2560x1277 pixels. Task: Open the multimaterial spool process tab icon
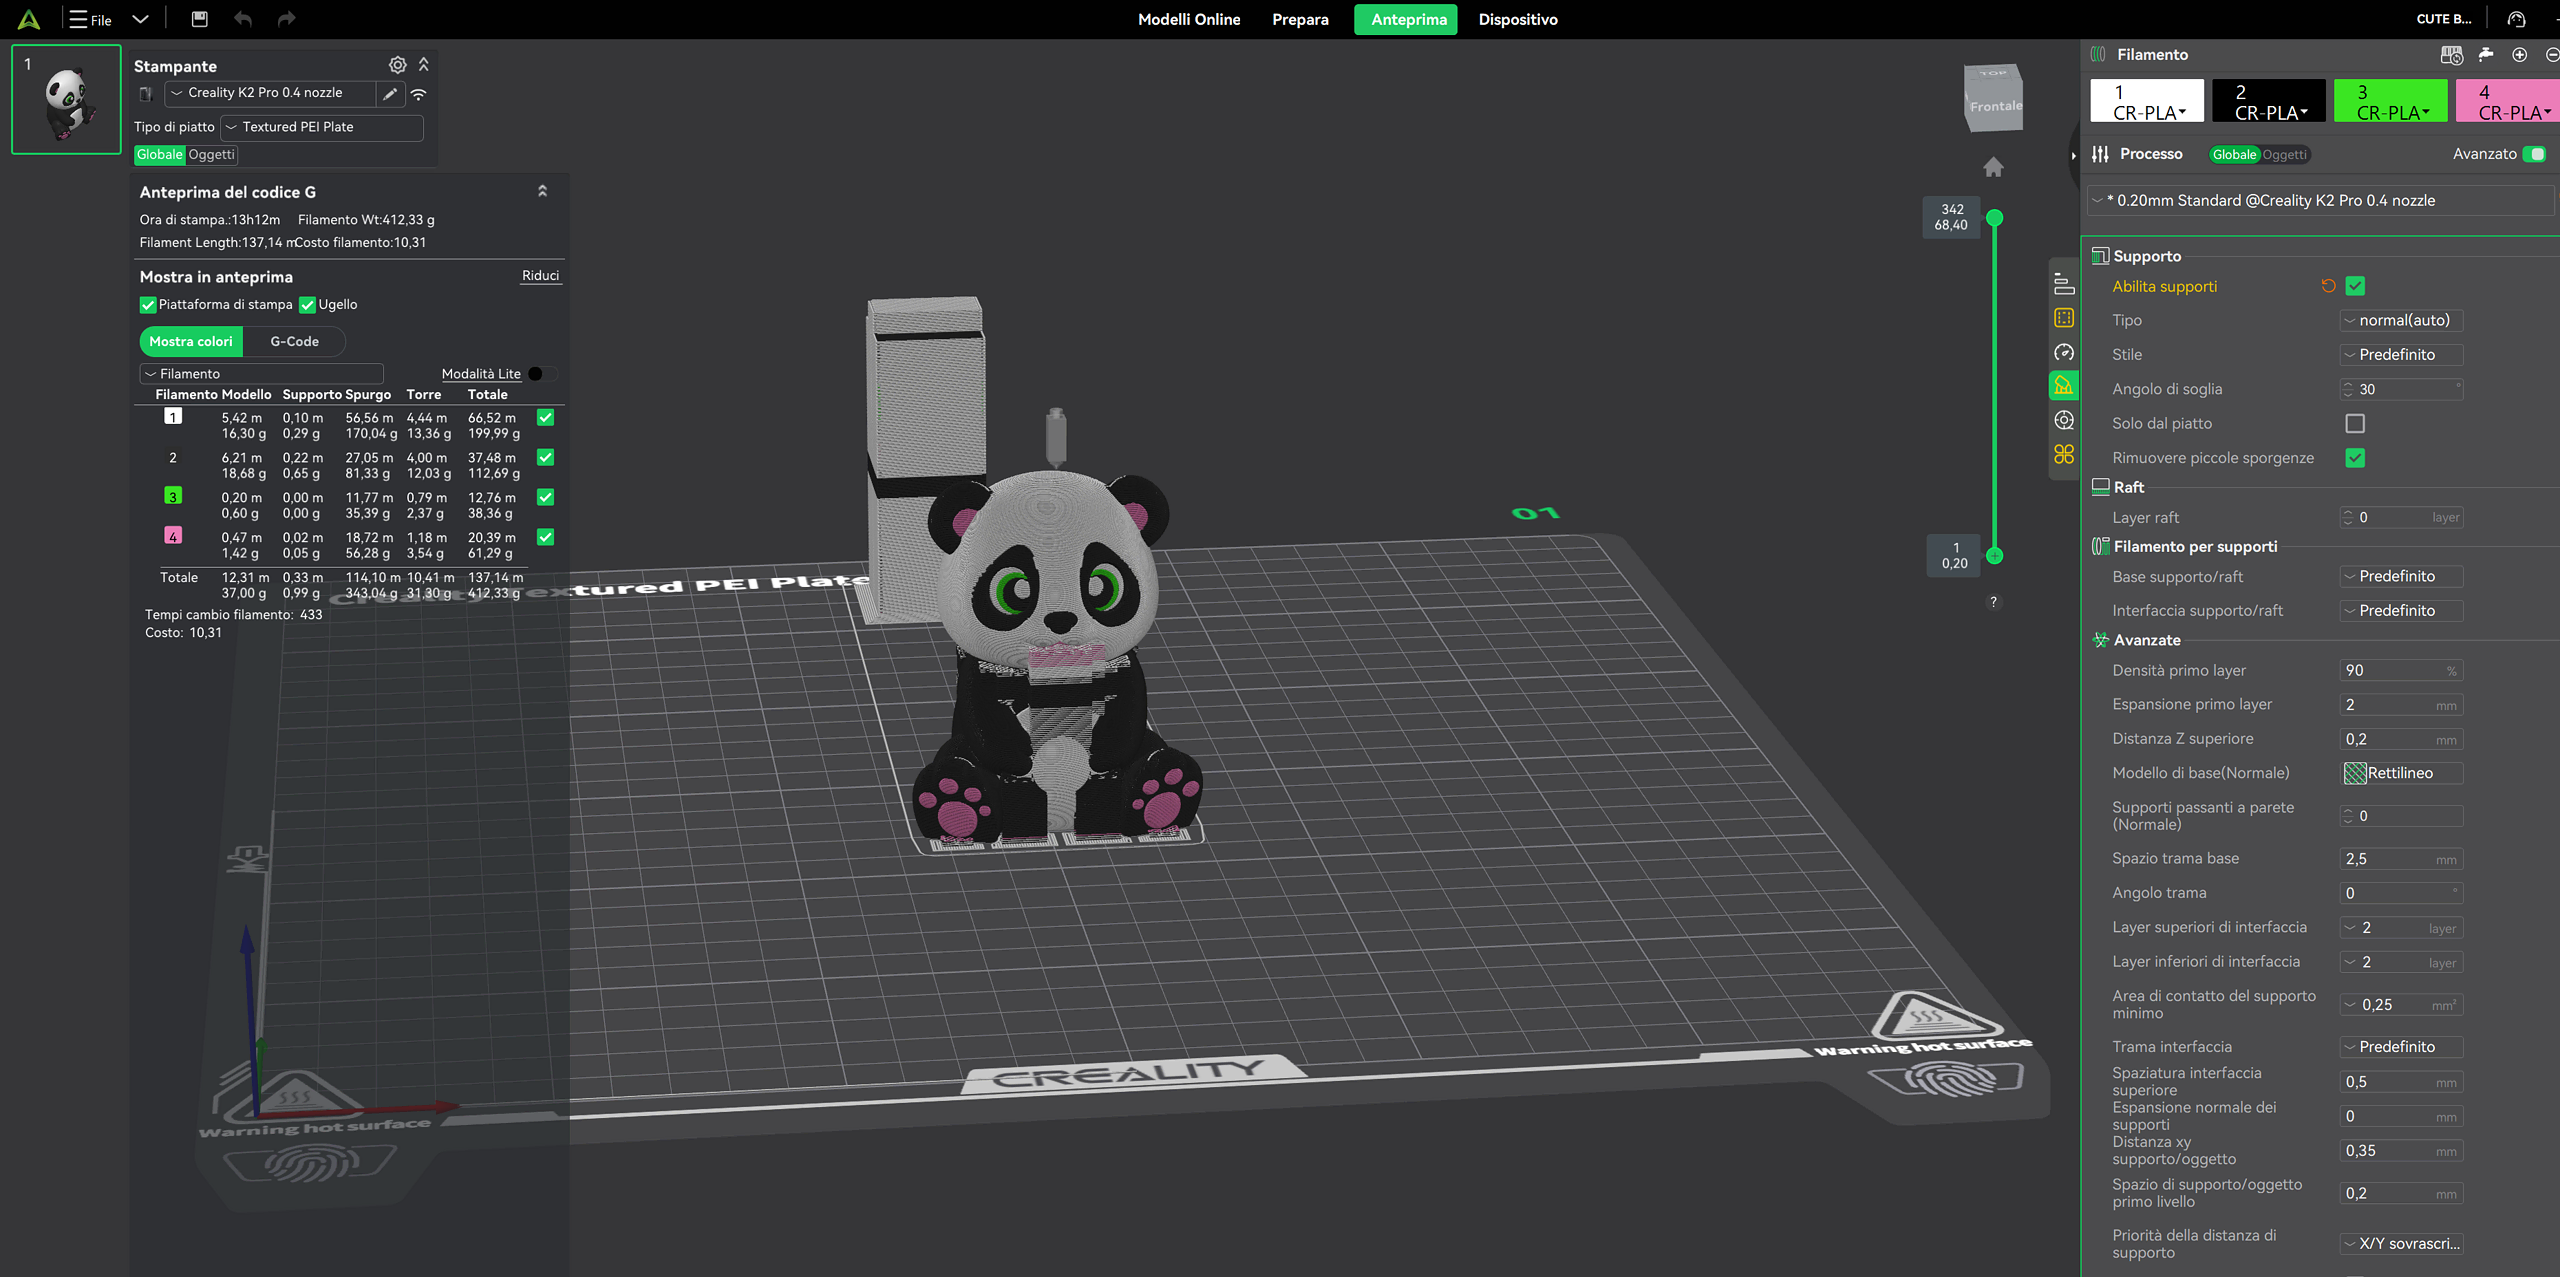(x=2064, y=420)
